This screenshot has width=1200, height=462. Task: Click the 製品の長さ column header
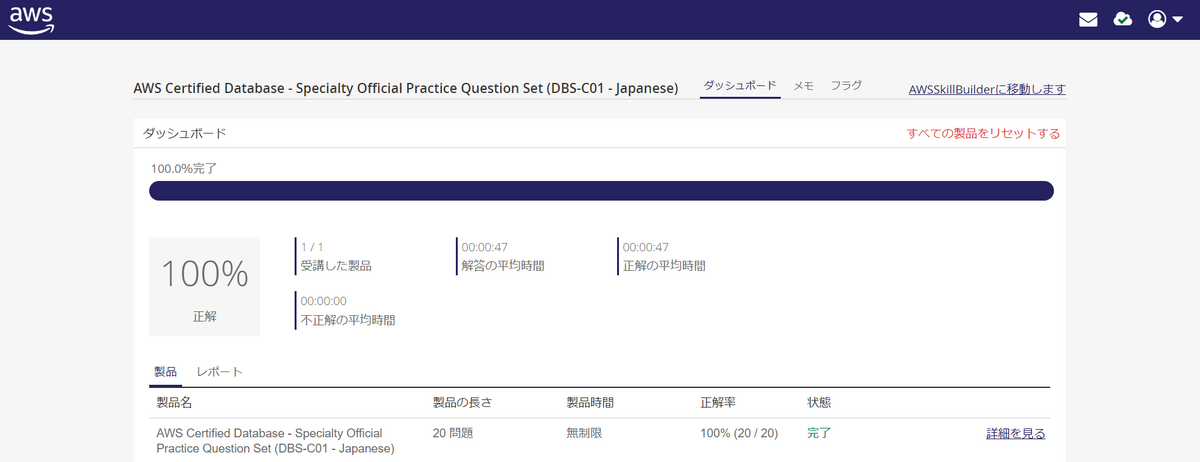coord(461,402)
